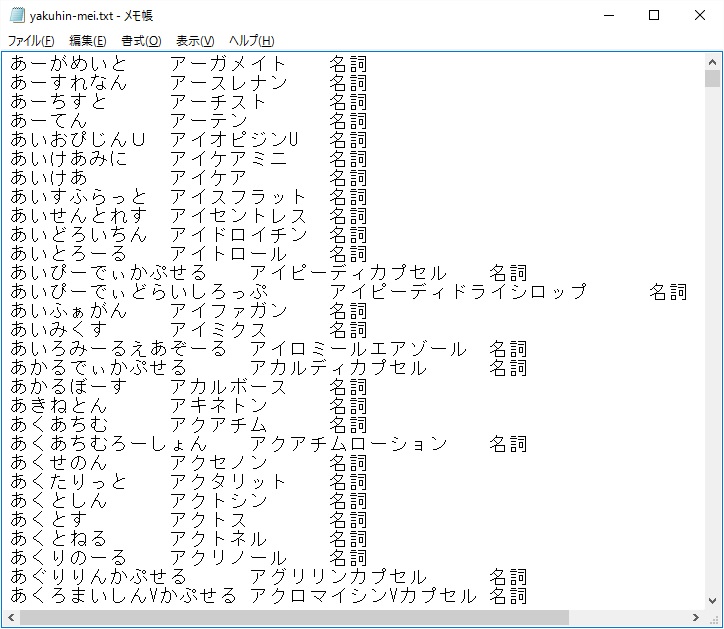
Task: Click the text あいおぴじんU
Action: (78, 140)
